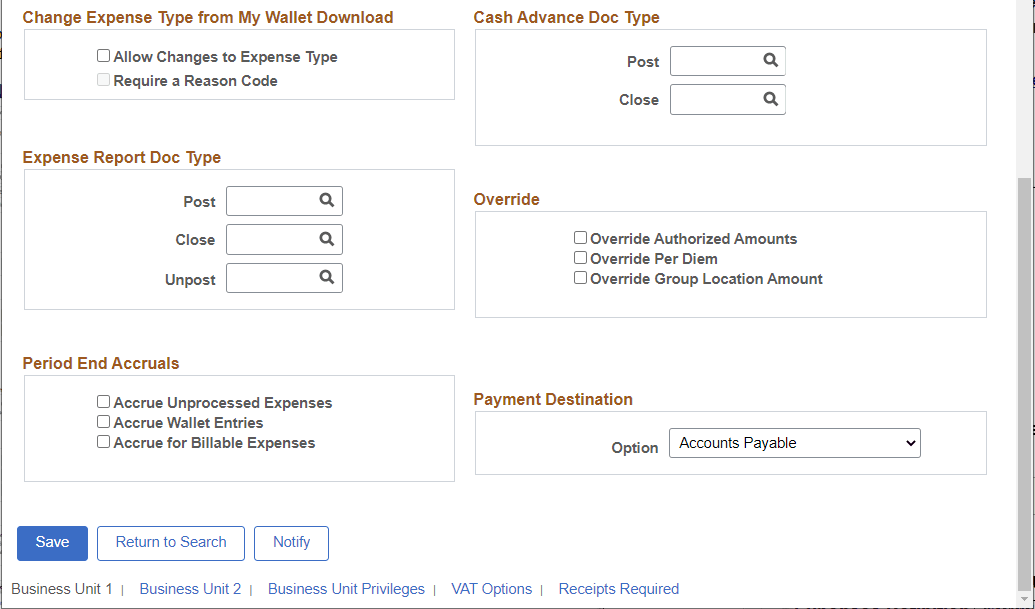The image size is (1035, 609).
Task: Check Accrue Unprocessed Expenses
Action: (103, 401)
